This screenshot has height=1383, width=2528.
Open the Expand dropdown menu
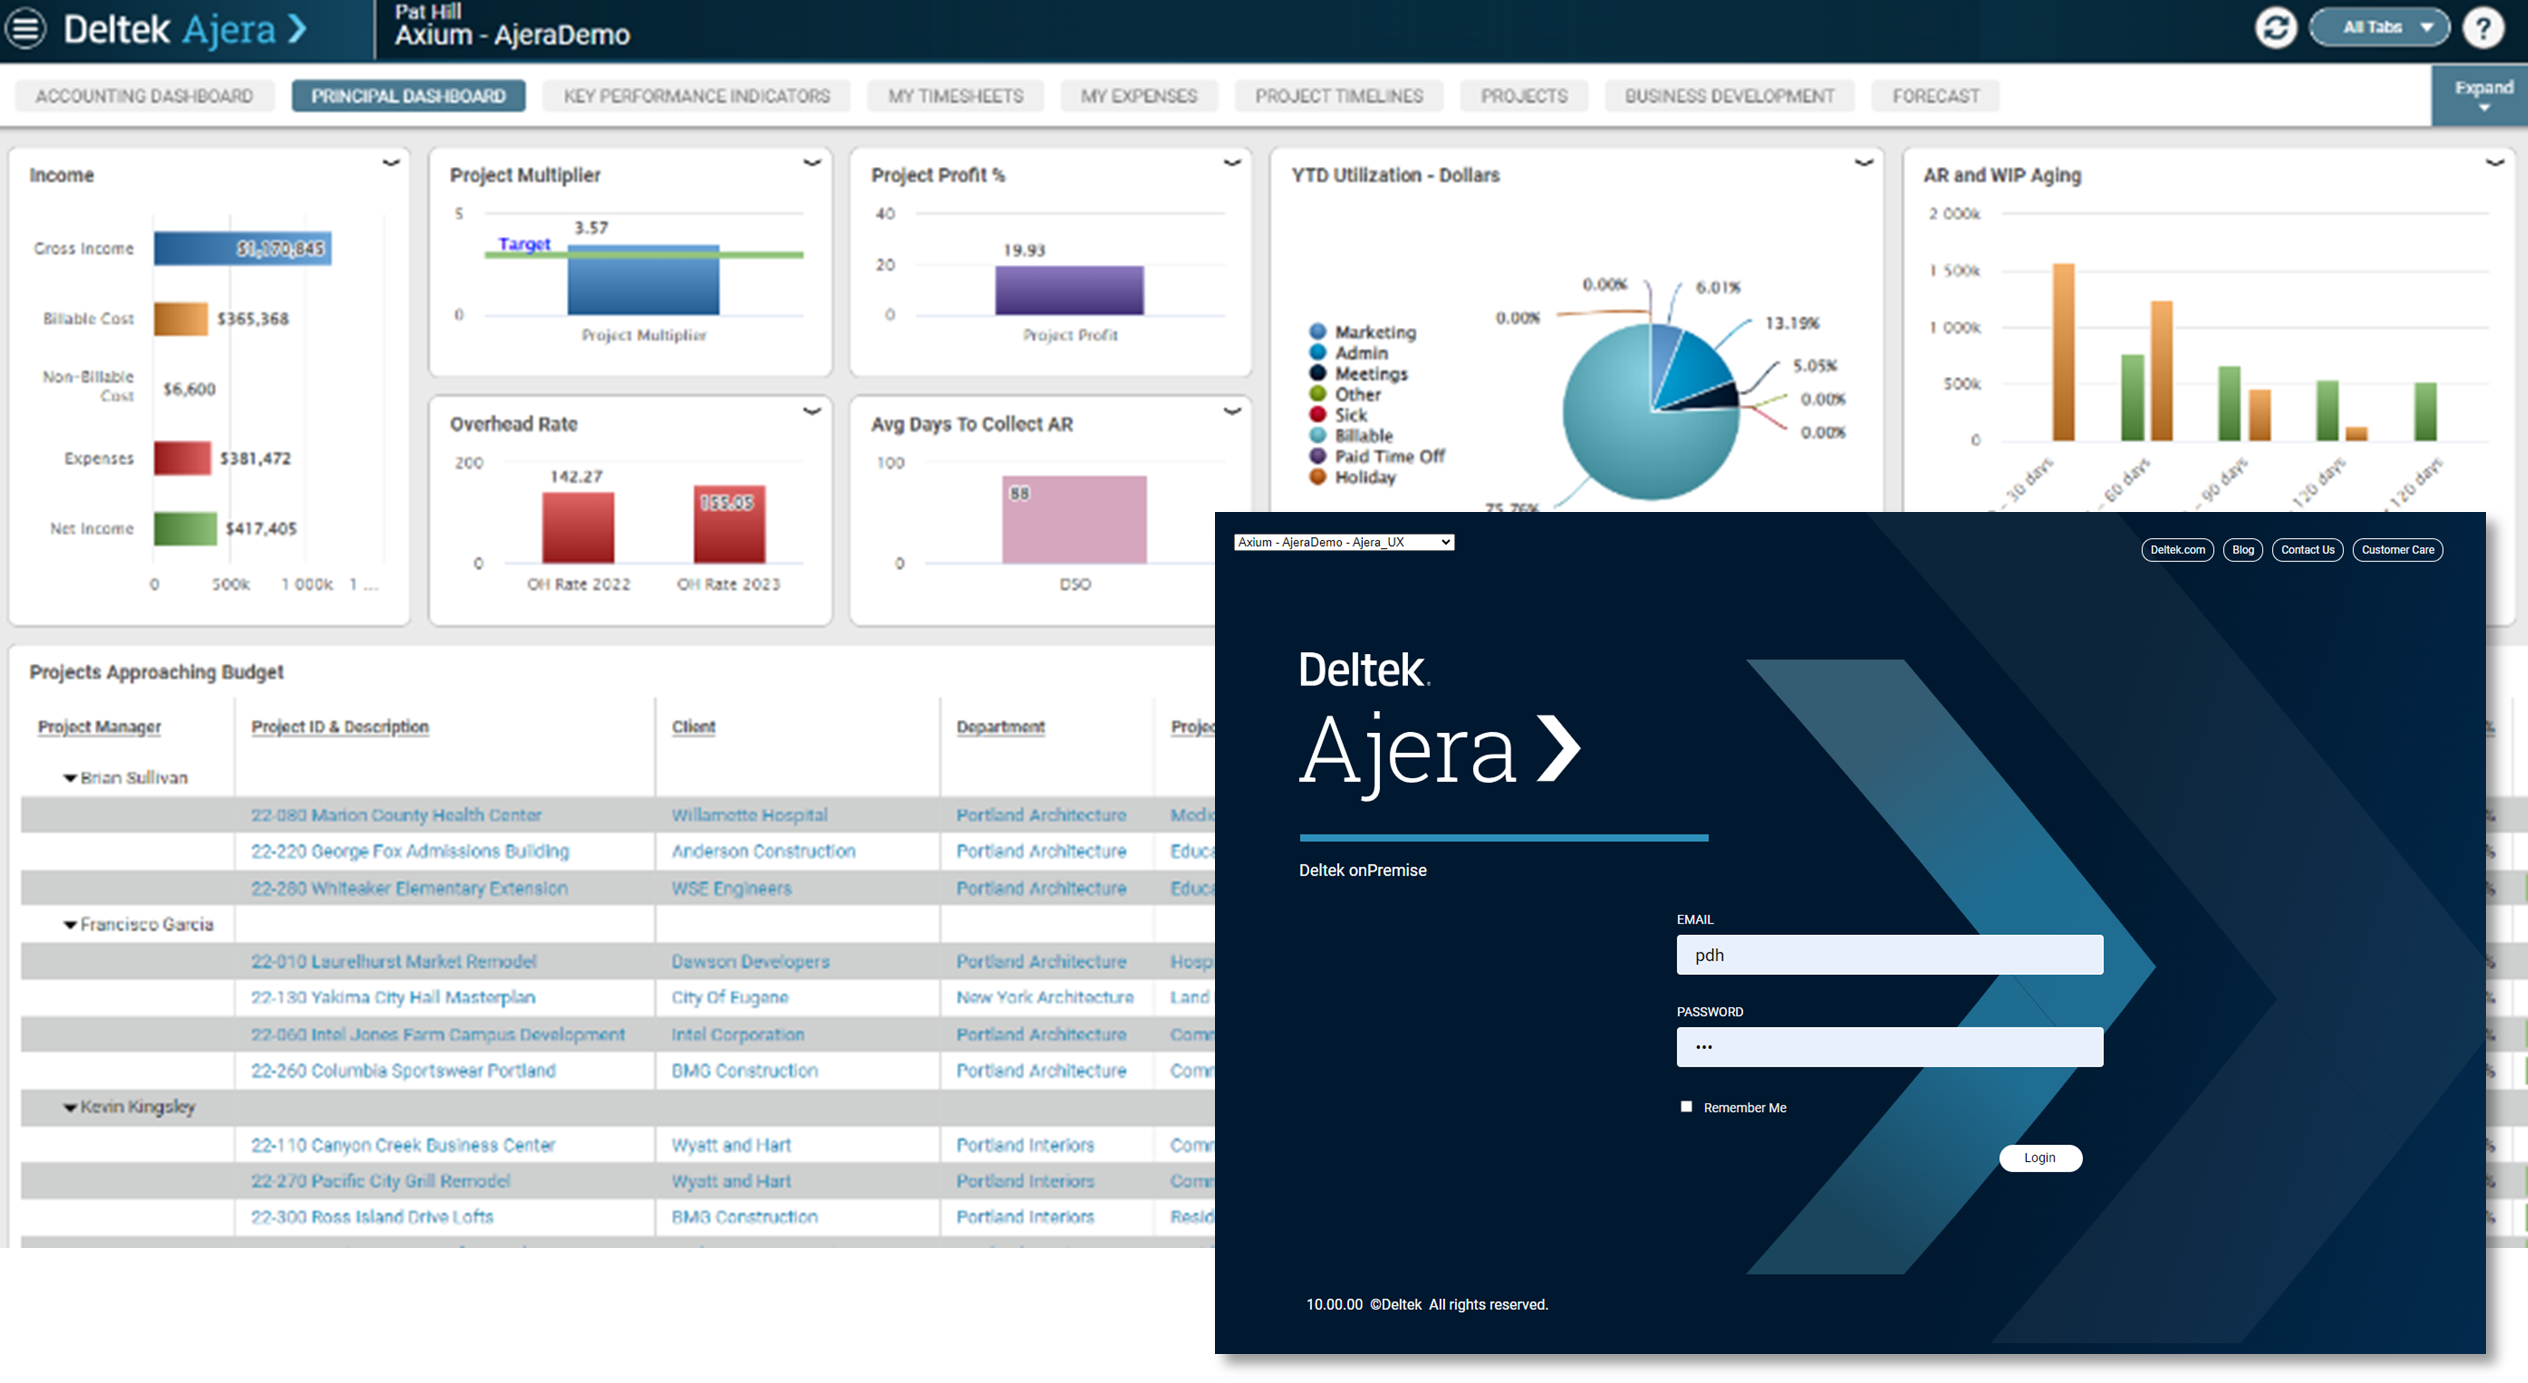coord(2481,95)
